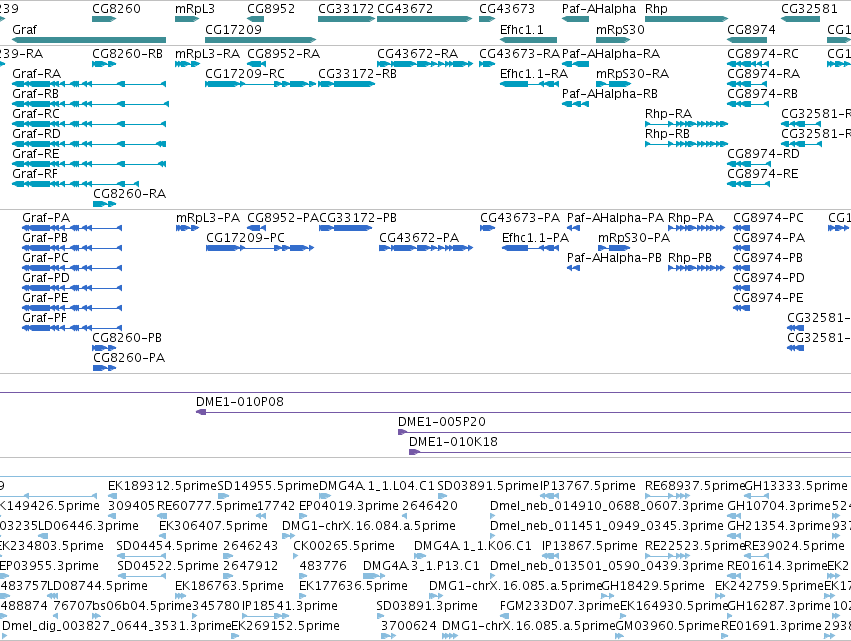Select protein mRpS30-PA label
This screenshot has height=641, width=851.
(x=634, y=238)
